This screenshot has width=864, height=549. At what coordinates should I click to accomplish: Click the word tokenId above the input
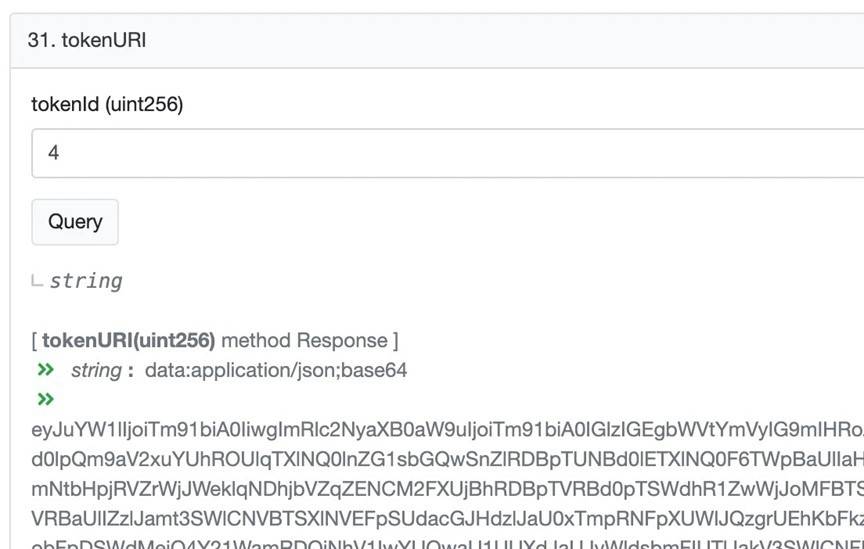pyautogui.click(x=66, y=104)
